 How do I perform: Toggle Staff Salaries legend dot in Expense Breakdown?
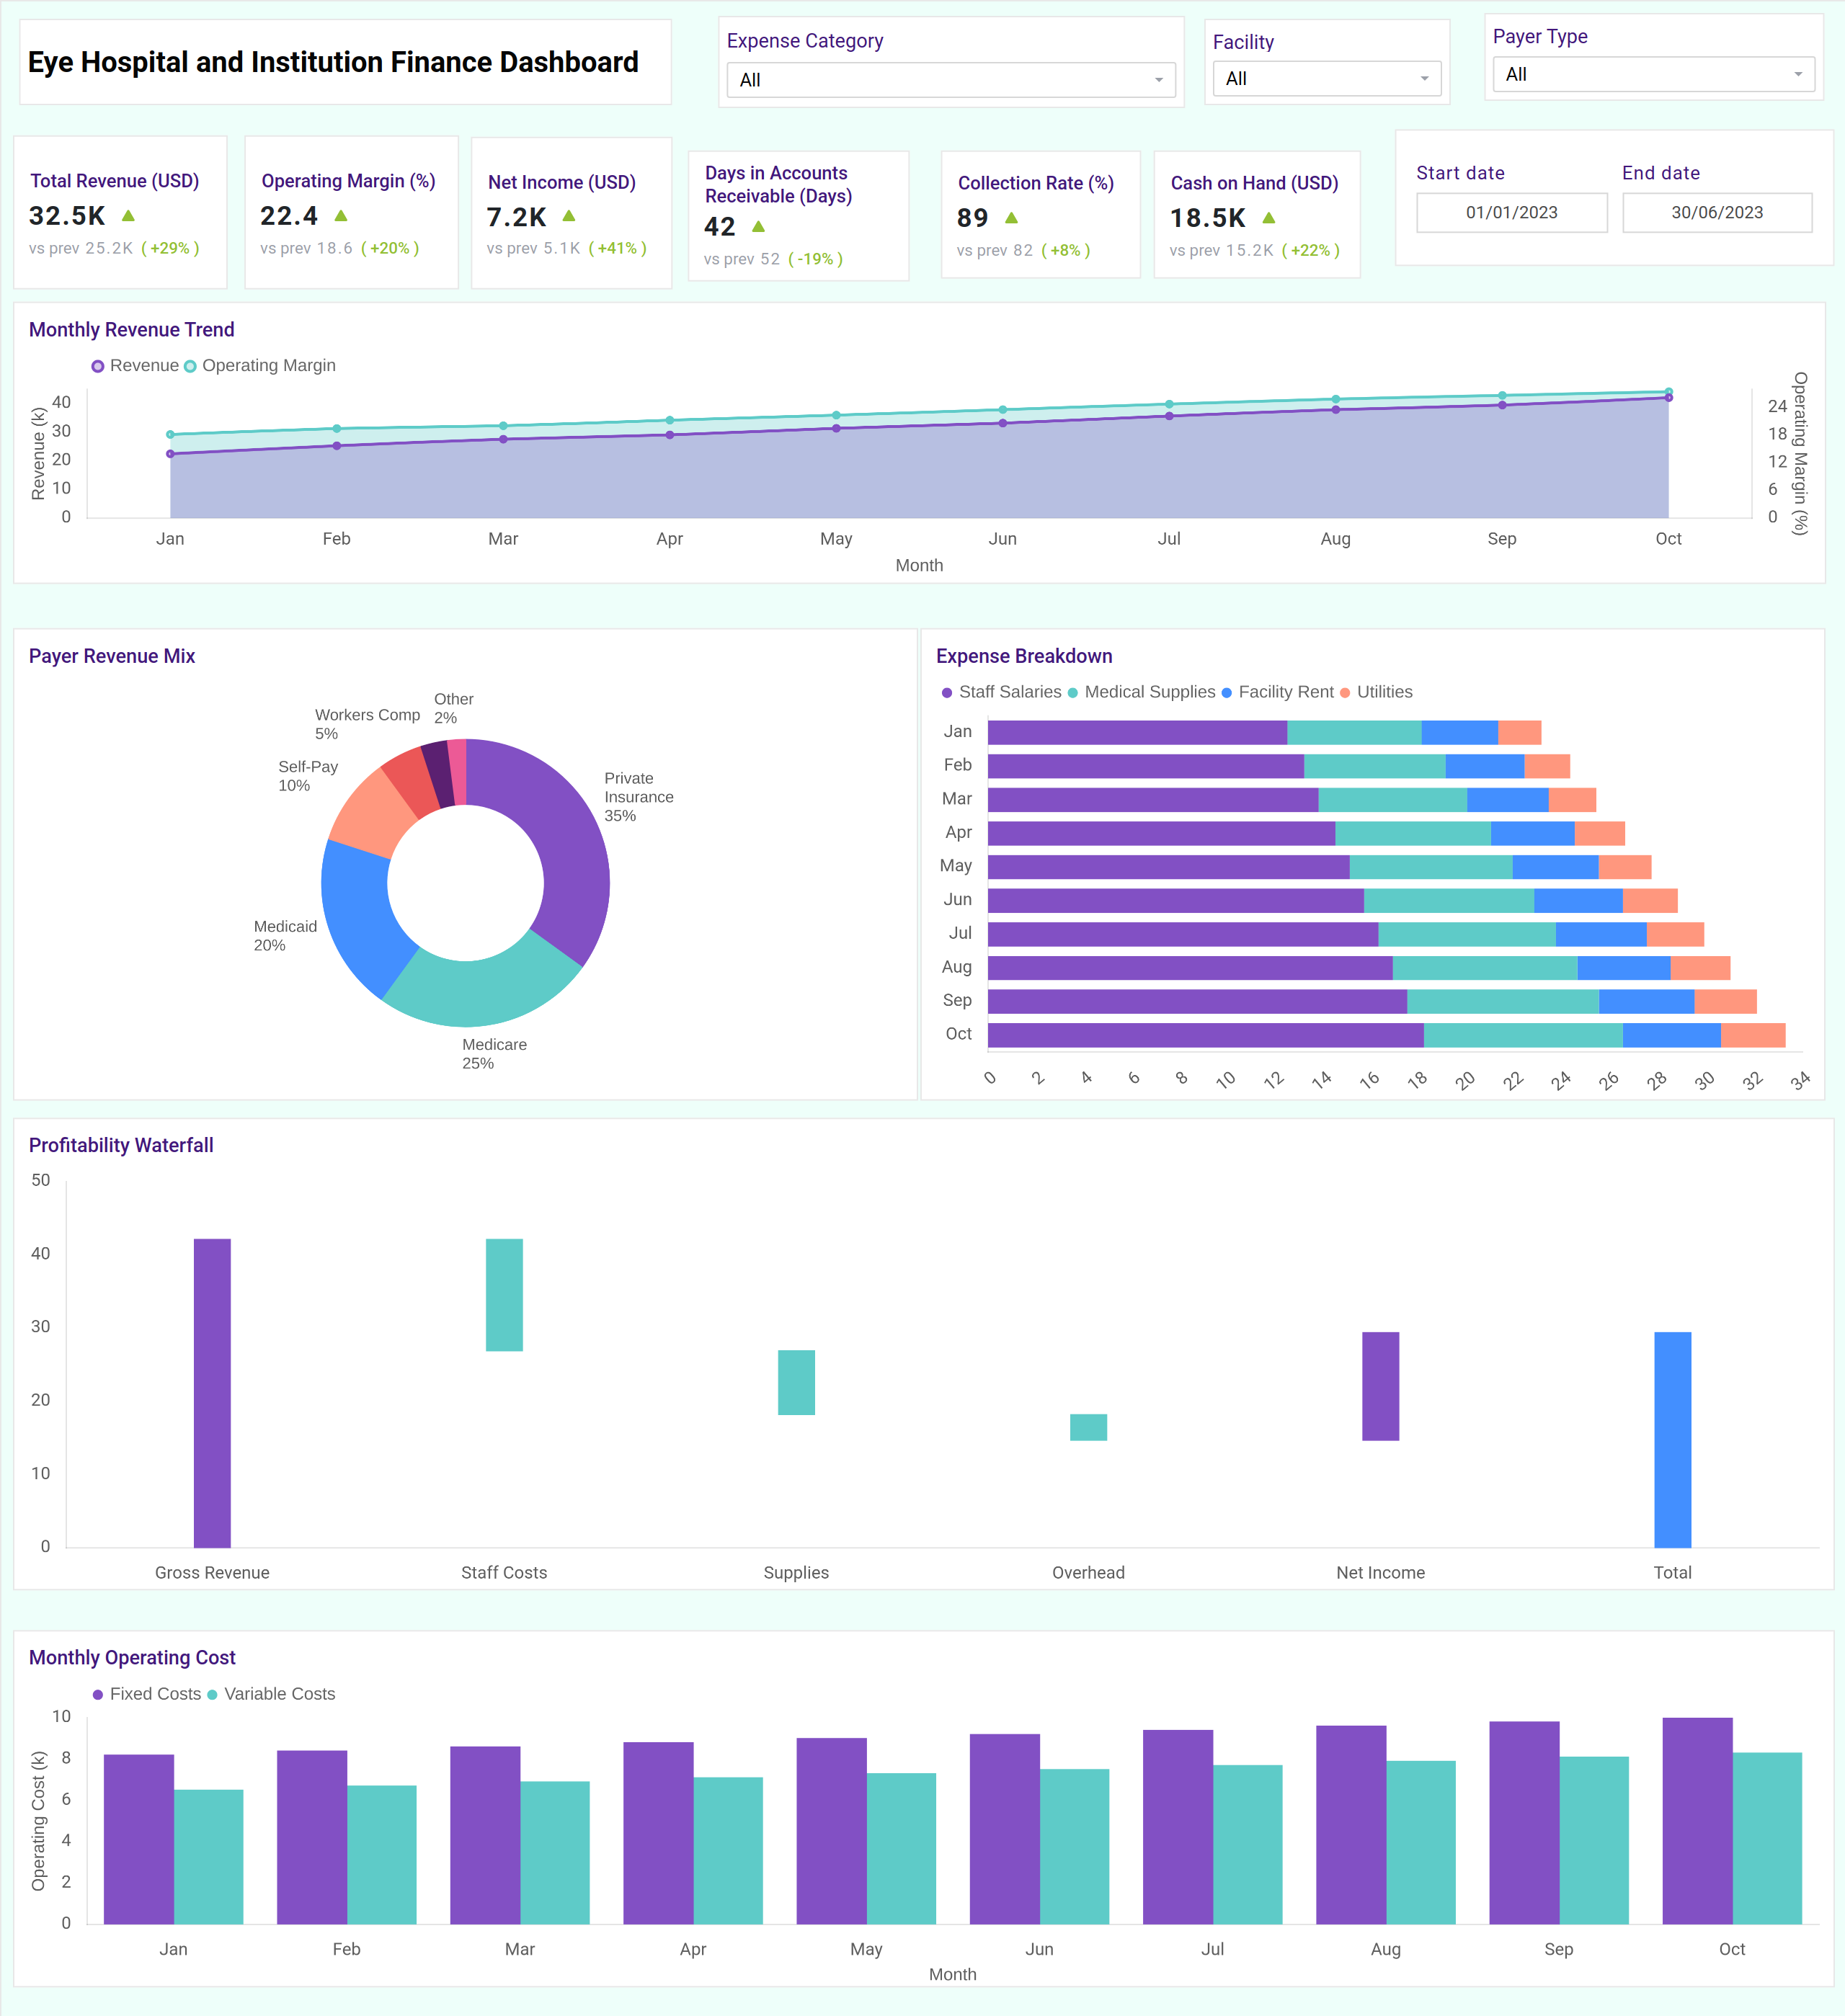(947, 693)
